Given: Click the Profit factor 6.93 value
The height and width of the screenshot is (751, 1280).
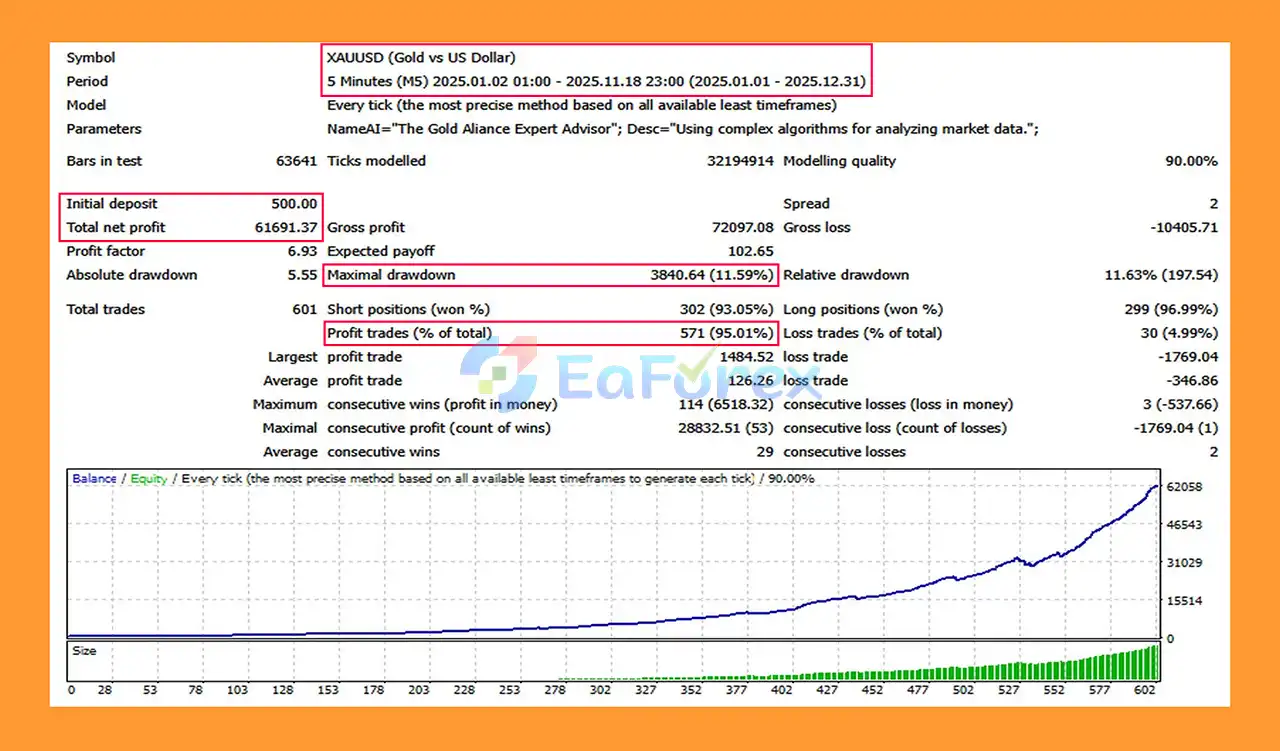Looking at the screenshot, I should tap(301, 252).
